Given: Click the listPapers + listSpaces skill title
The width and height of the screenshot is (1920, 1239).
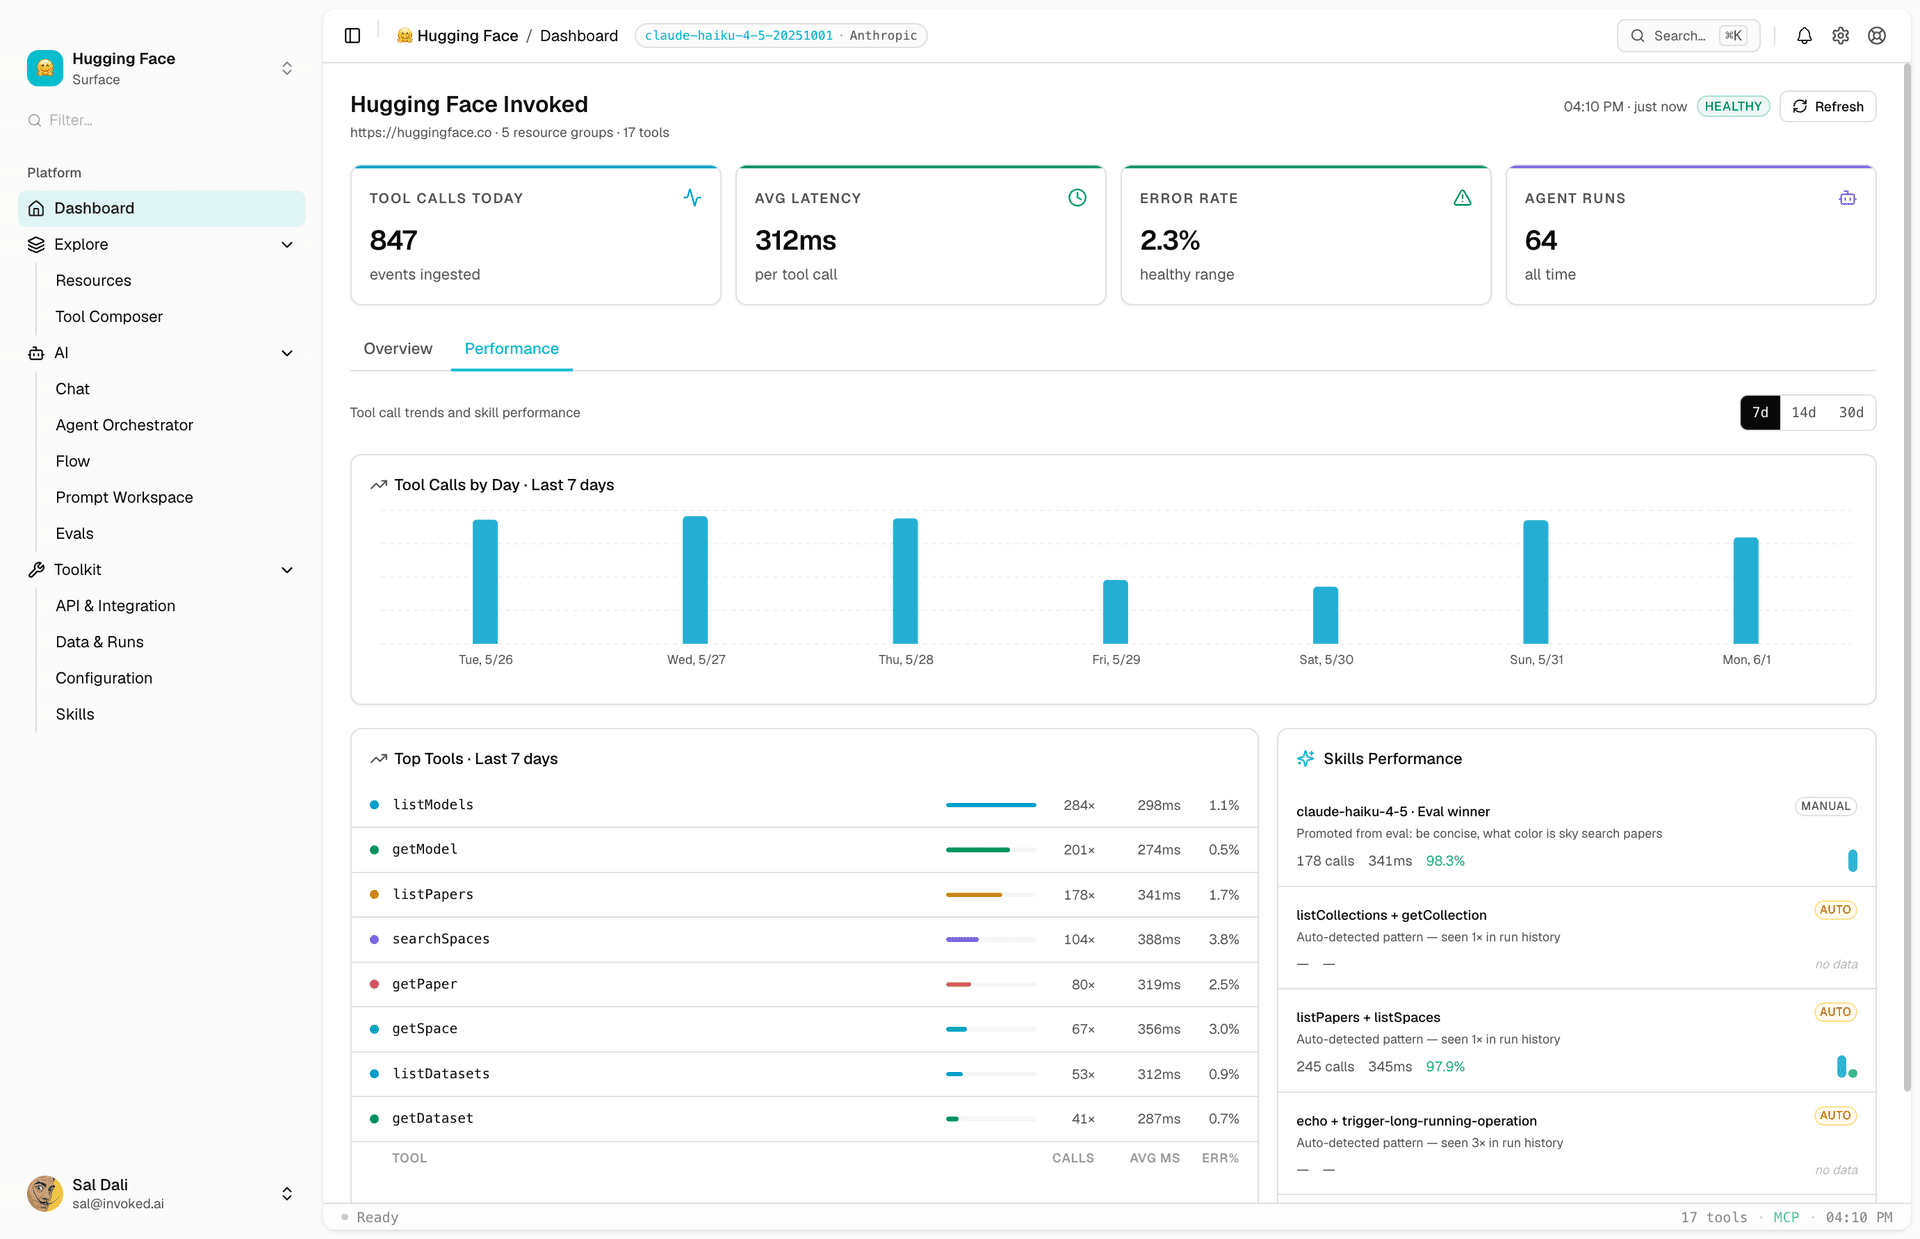Looking at the screenshot, I should (x=1368, y=1017).
